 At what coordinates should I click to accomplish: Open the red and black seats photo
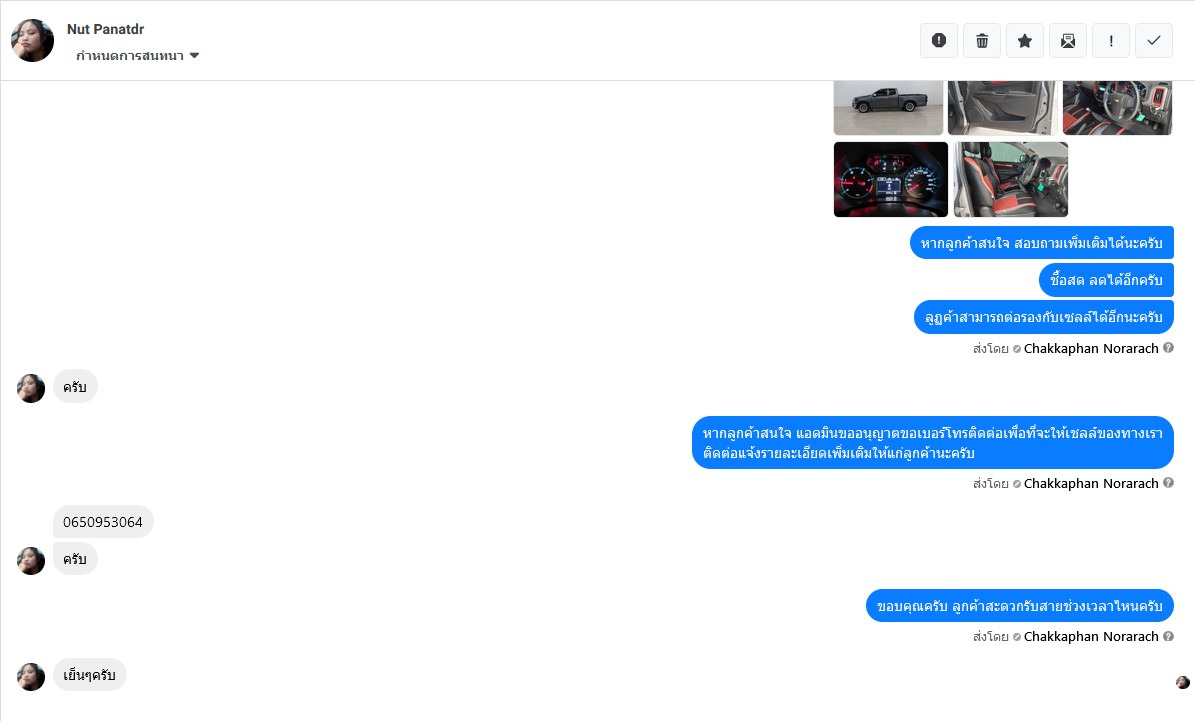(1011, 179)
